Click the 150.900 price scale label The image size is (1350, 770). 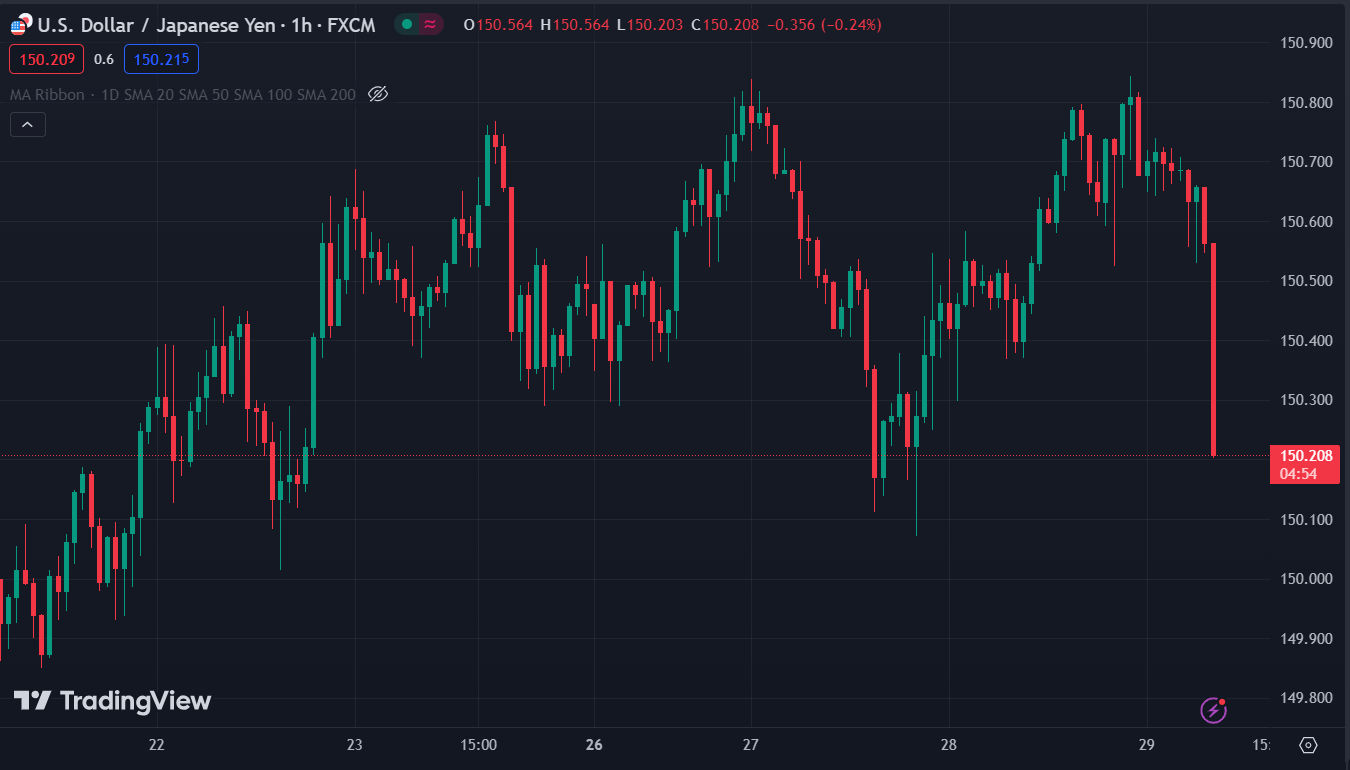[1307, 42]
